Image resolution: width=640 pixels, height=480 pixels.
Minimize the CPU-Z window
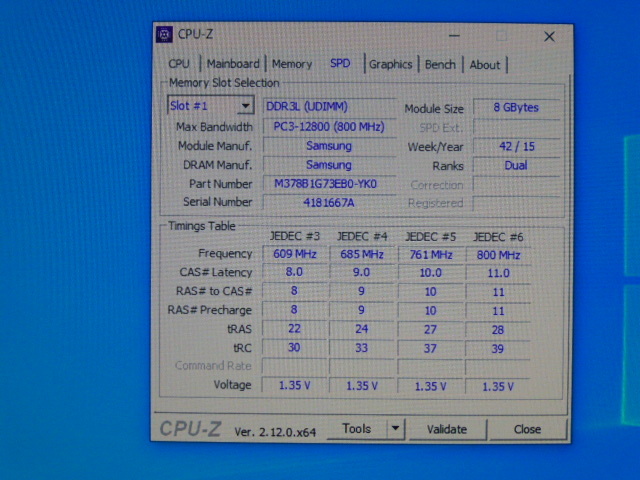[x=454, y=36]
